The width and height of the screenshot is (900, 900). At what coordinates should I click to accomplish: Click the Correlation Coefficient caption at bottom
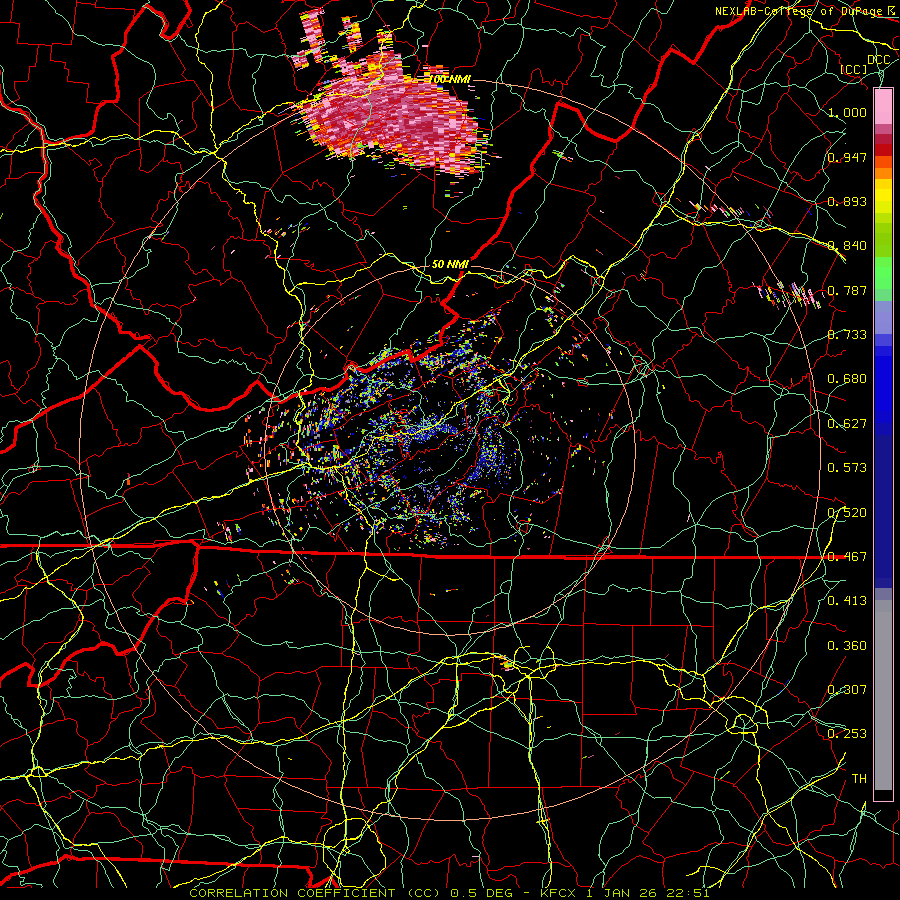449,893
